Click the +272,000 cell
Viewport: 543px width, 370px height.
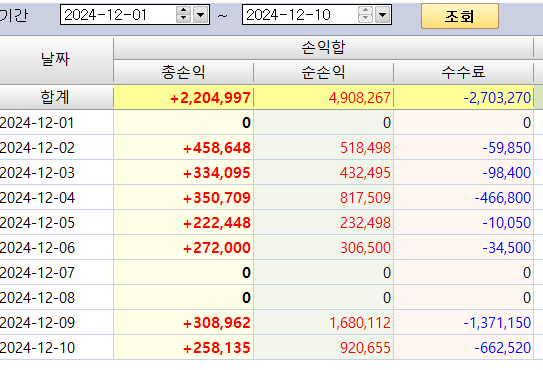coord(184,247)
